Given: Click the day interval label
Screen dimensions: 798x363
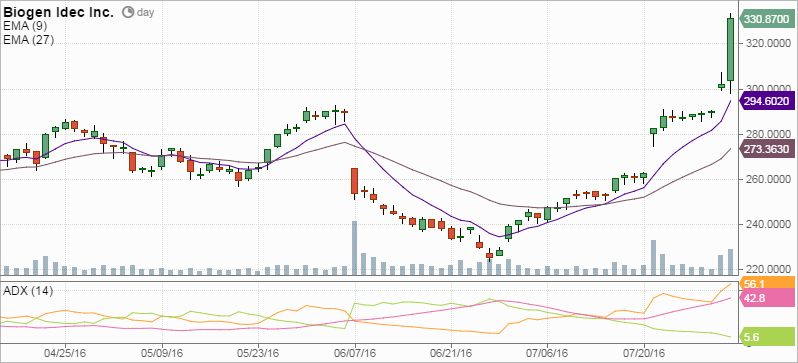Looking at the screenshot, I should [x=146, y=13].
